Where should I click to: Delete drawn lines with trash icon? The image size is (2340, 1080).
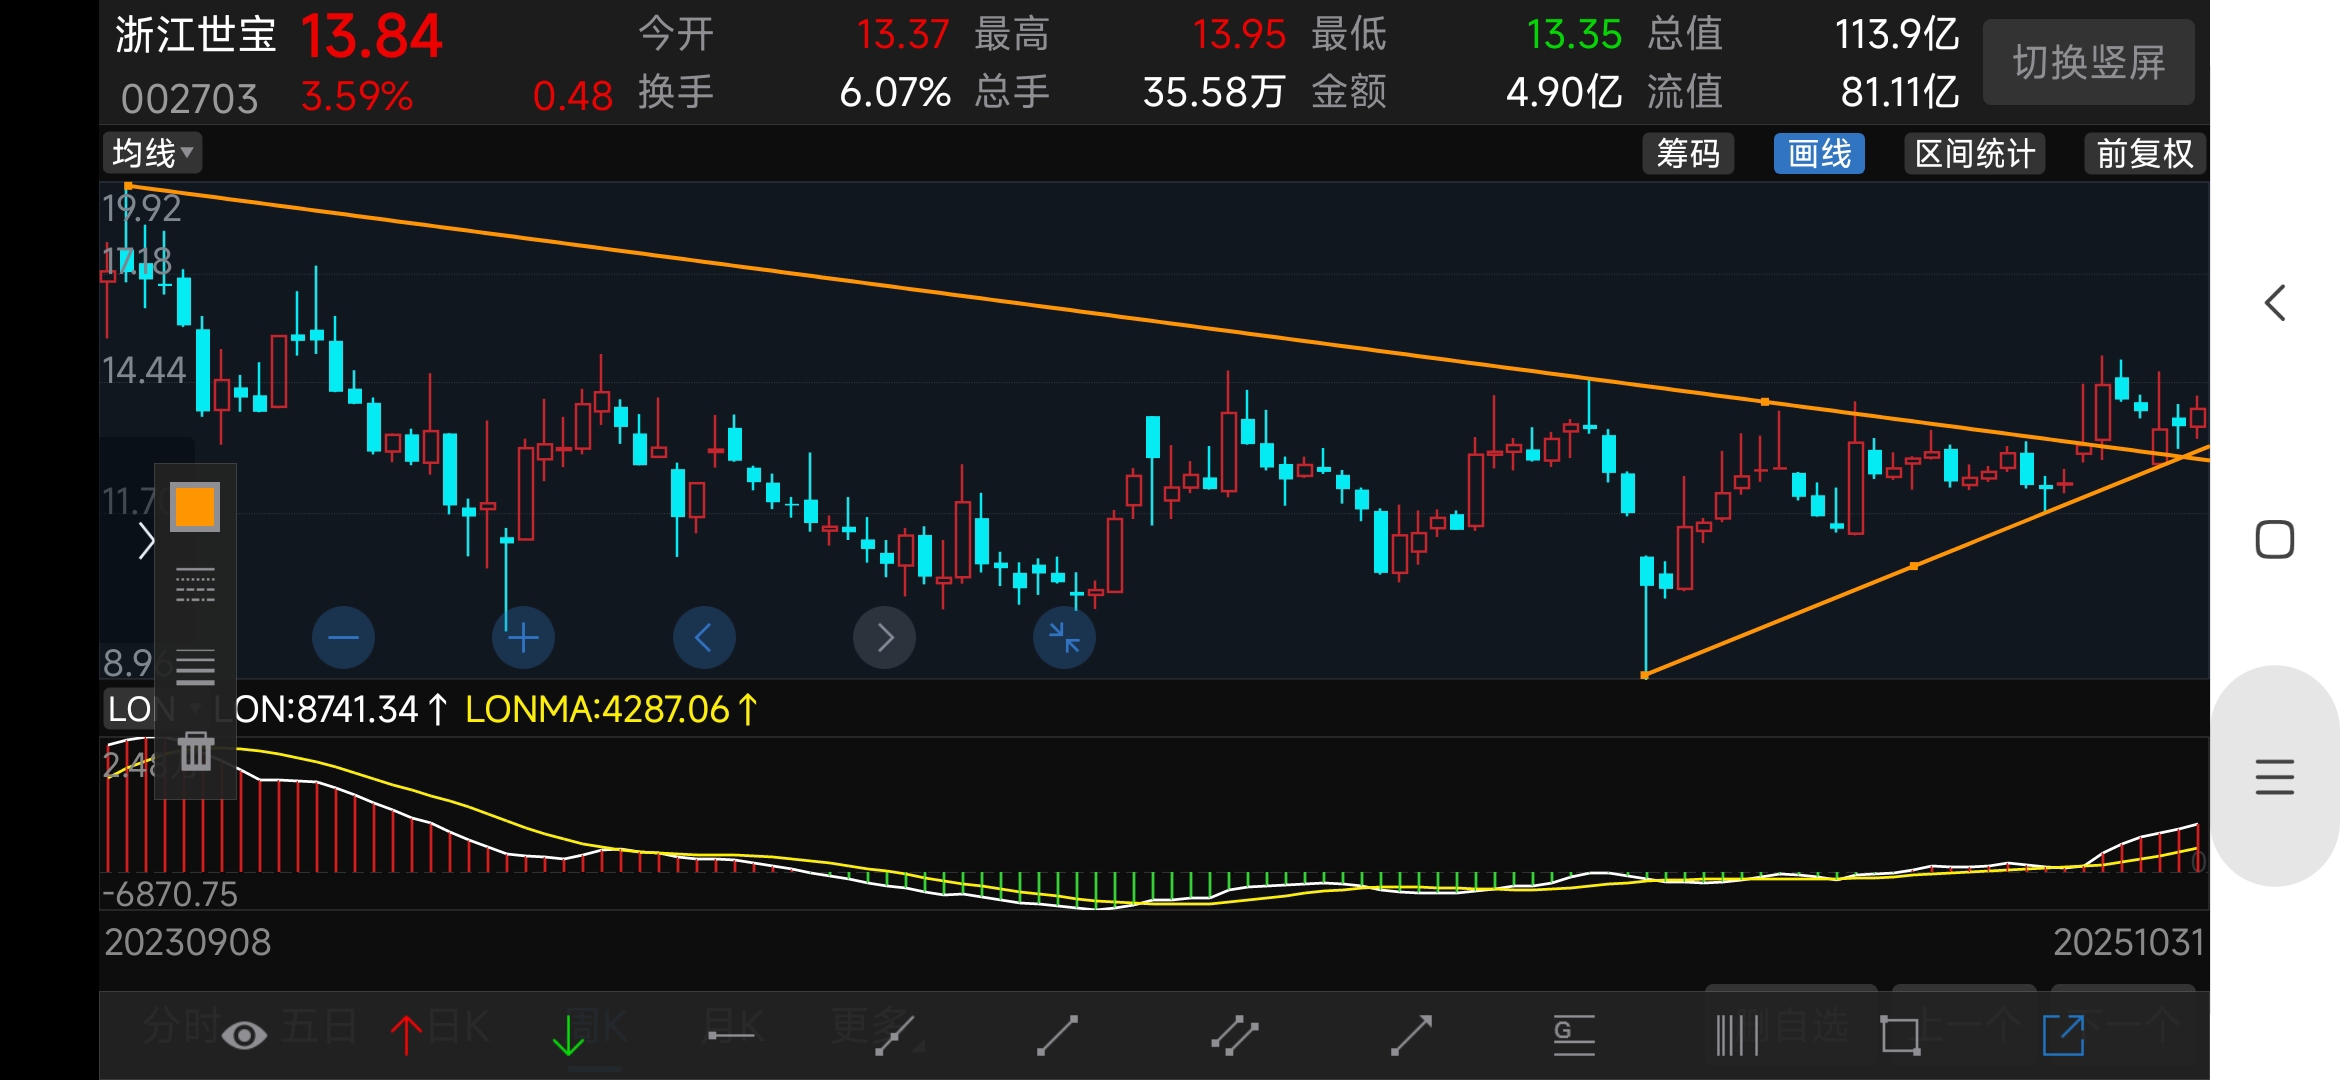[x=195, y=751]
